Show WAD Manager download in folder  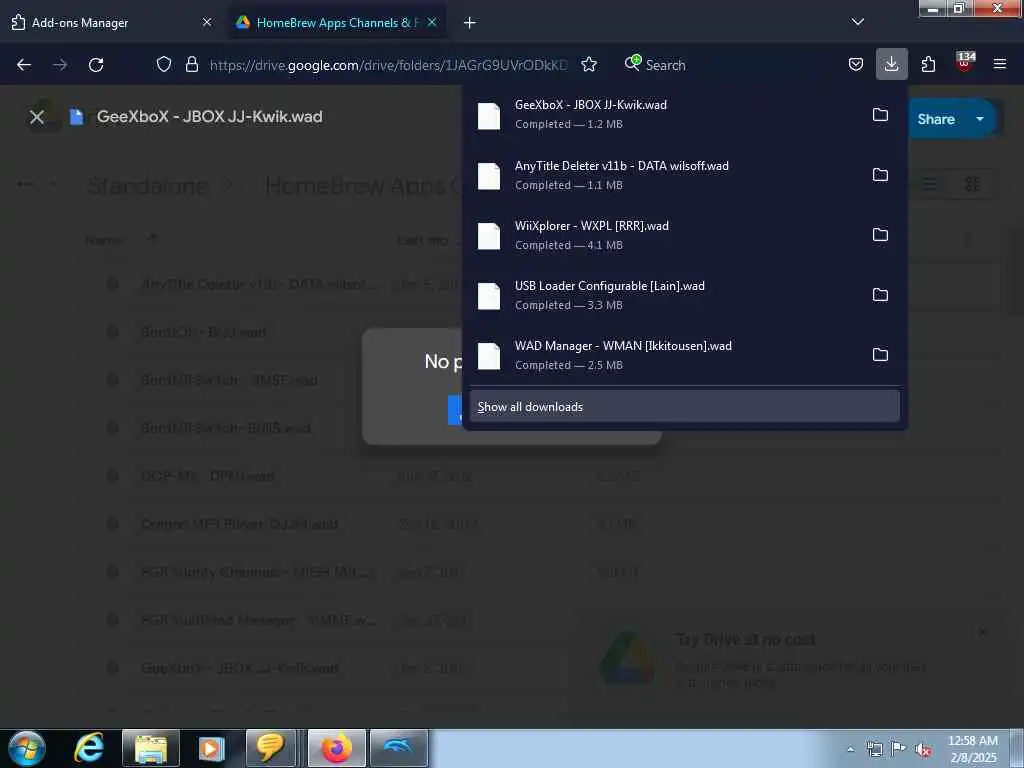(x=880, y=355)
